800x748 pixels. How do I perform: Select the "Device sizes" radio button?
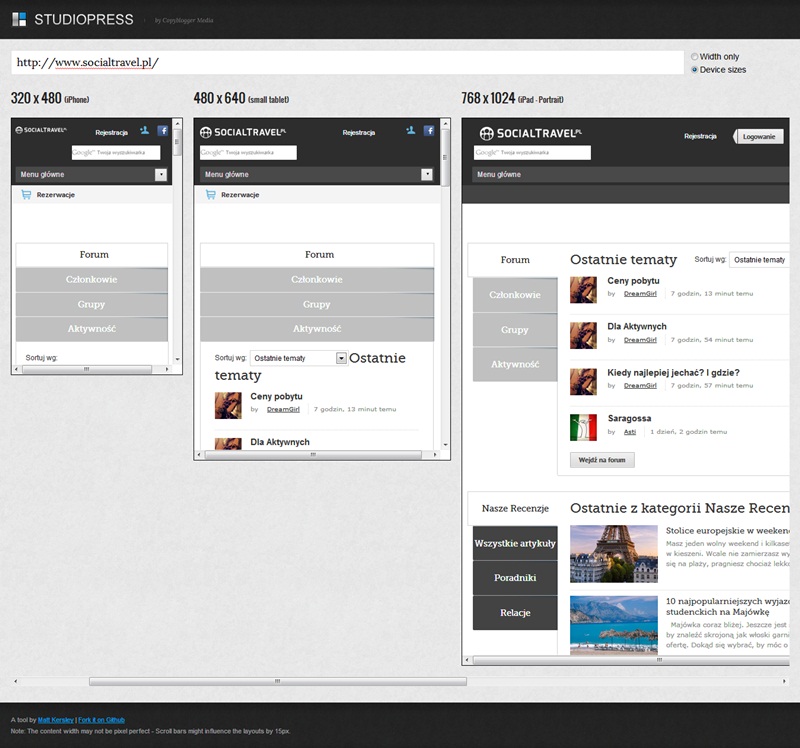[695, 70]
